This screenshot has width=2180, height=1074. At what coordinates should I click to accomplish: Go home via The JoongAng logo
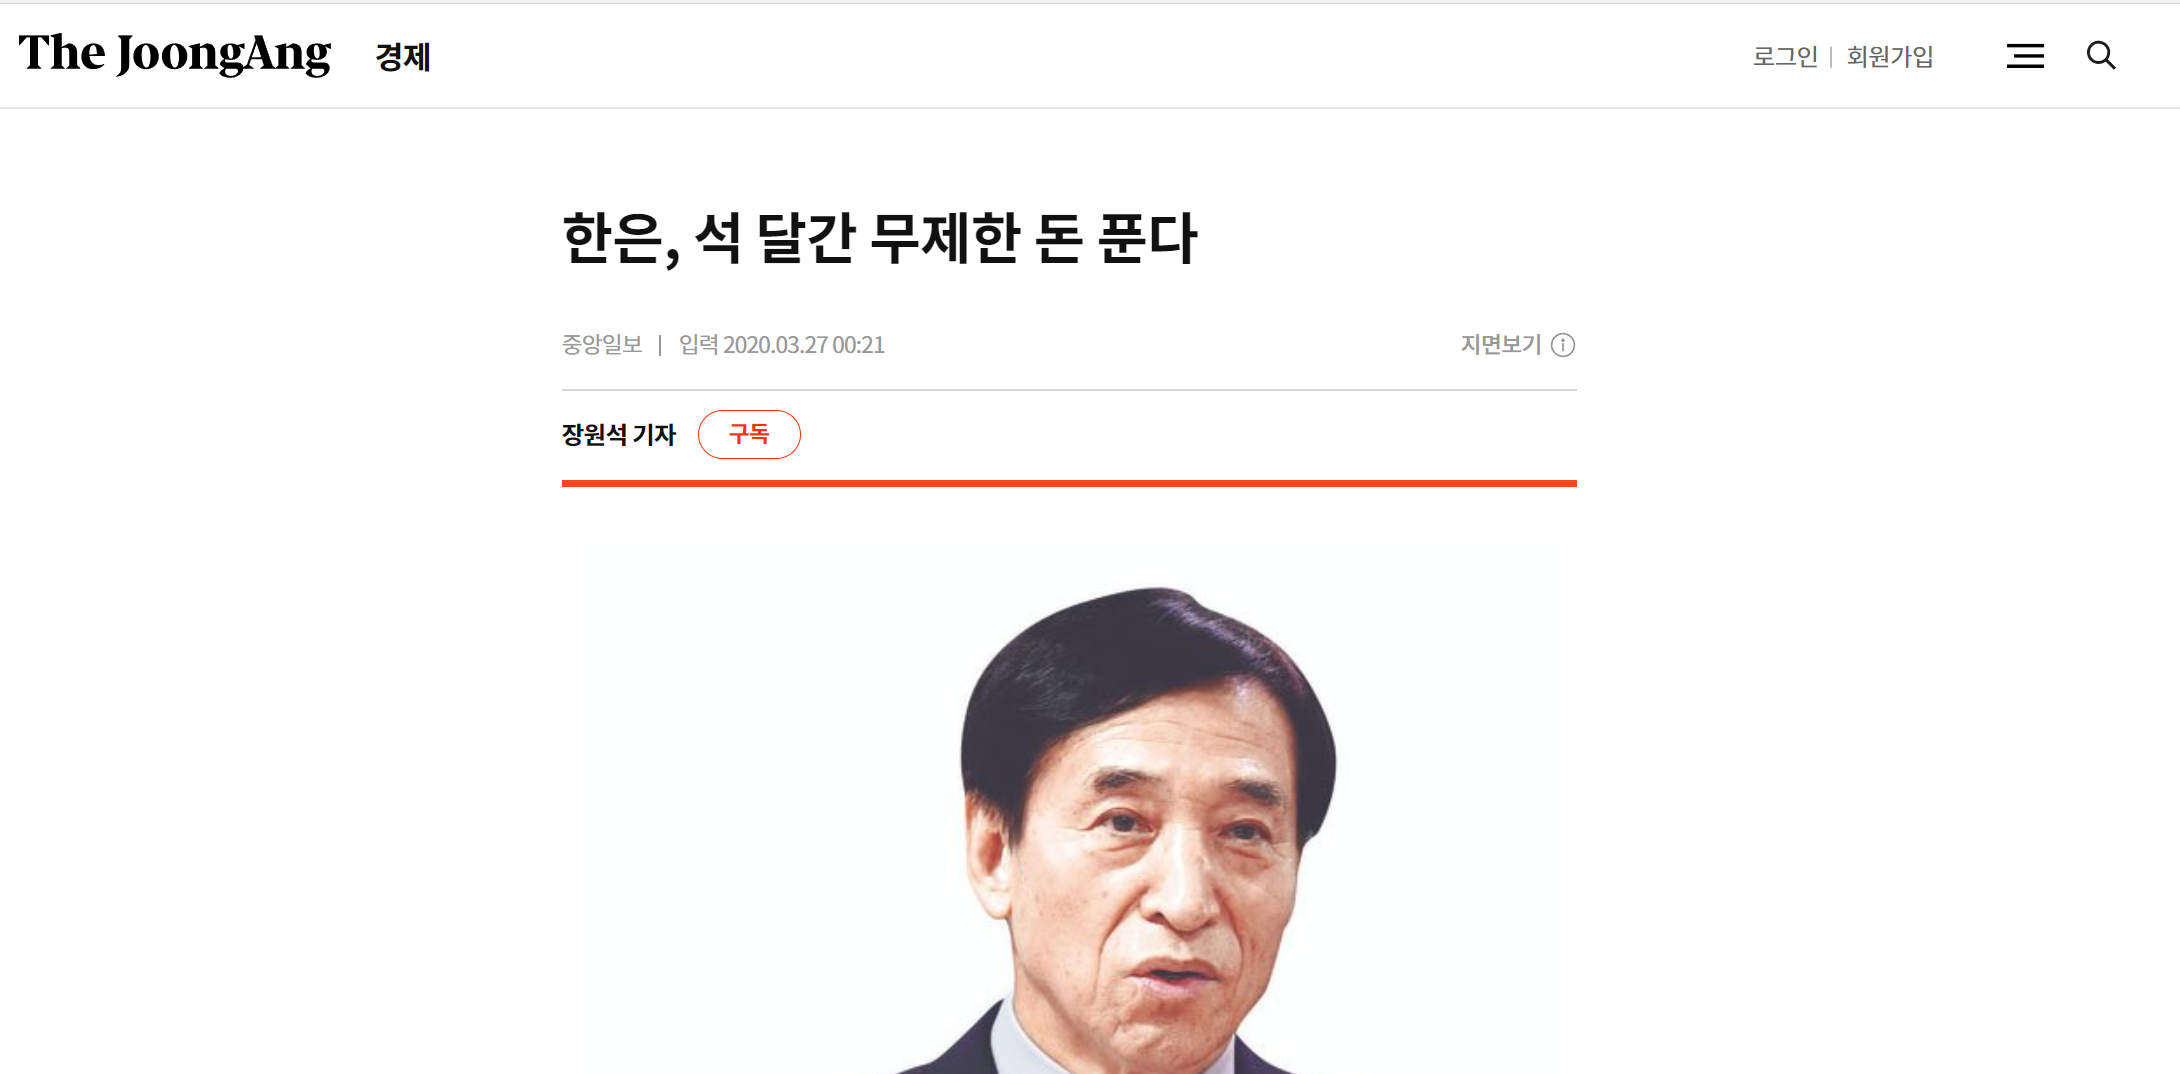tap(175, 54)
